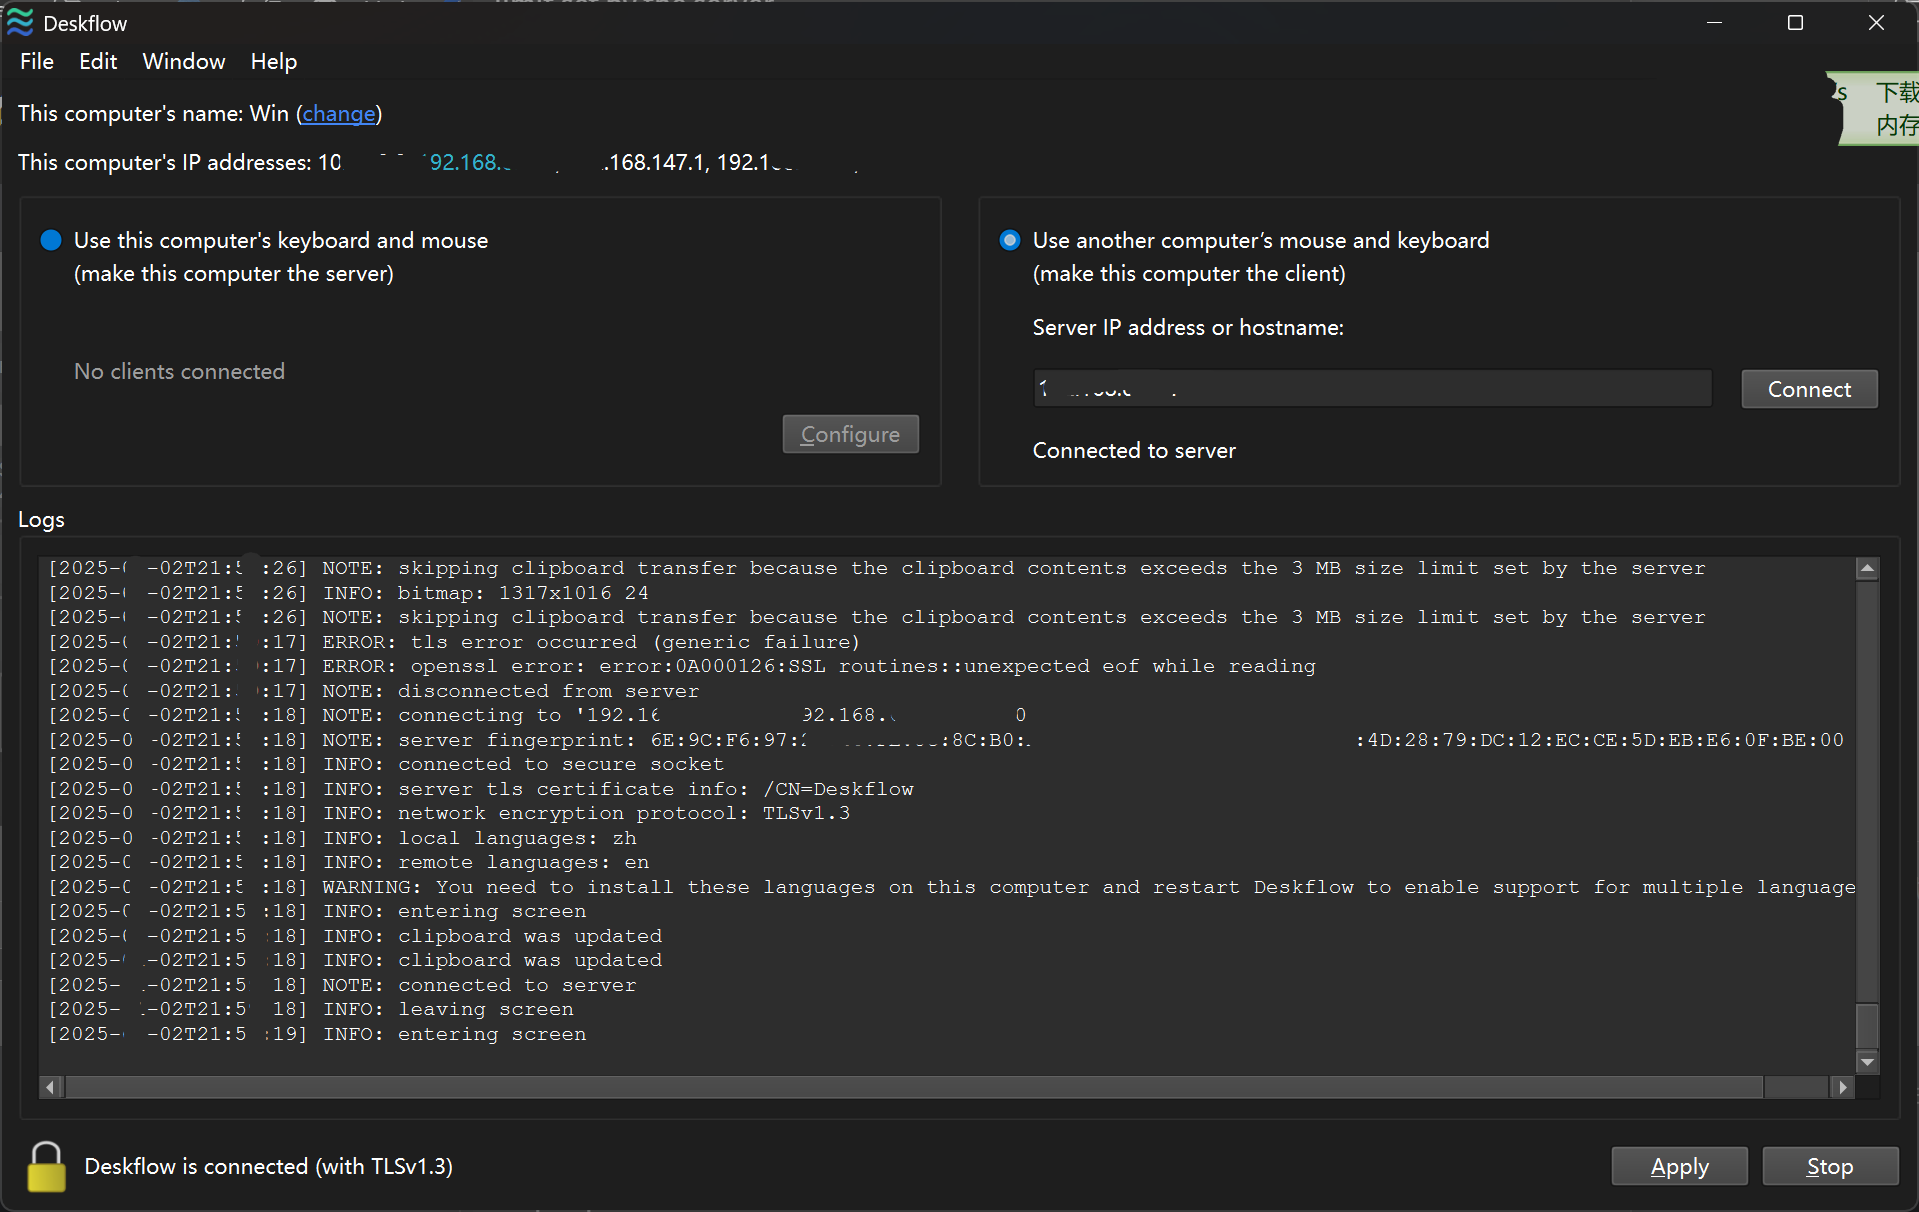This screenshot has height=1212, width=1919.
Task: Click log line 'tls error occurred (generic failure)'
Action: tap(454, 642)
